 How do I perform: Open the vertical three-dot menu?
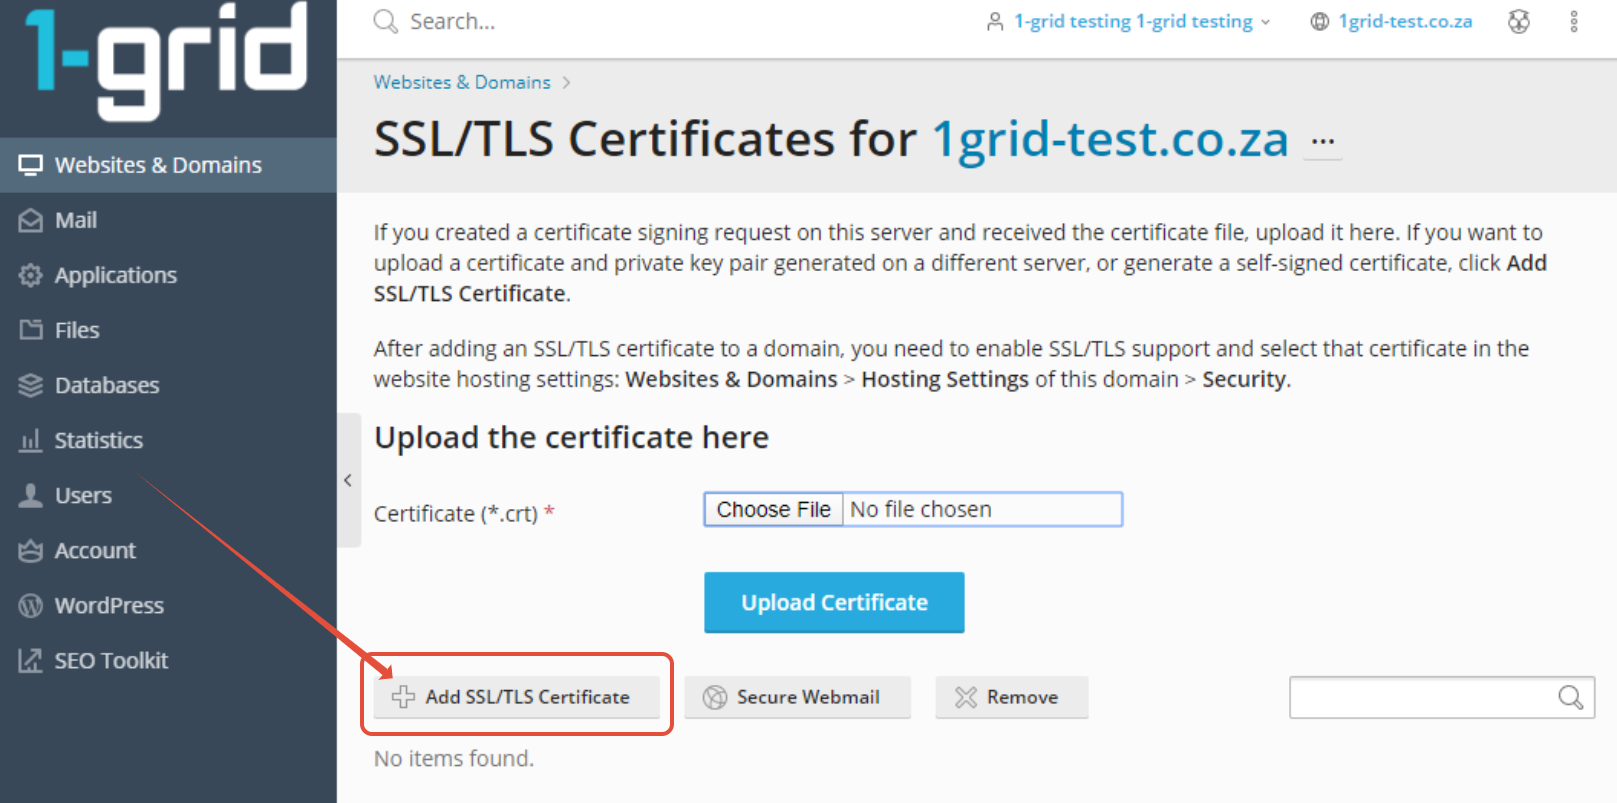[1573, 21]
